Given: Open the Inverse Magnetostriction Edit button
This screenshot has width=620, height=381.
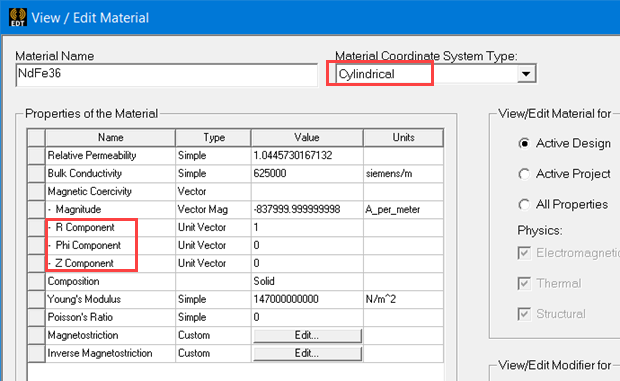Looking at the screenshot, I should point(307,353).
